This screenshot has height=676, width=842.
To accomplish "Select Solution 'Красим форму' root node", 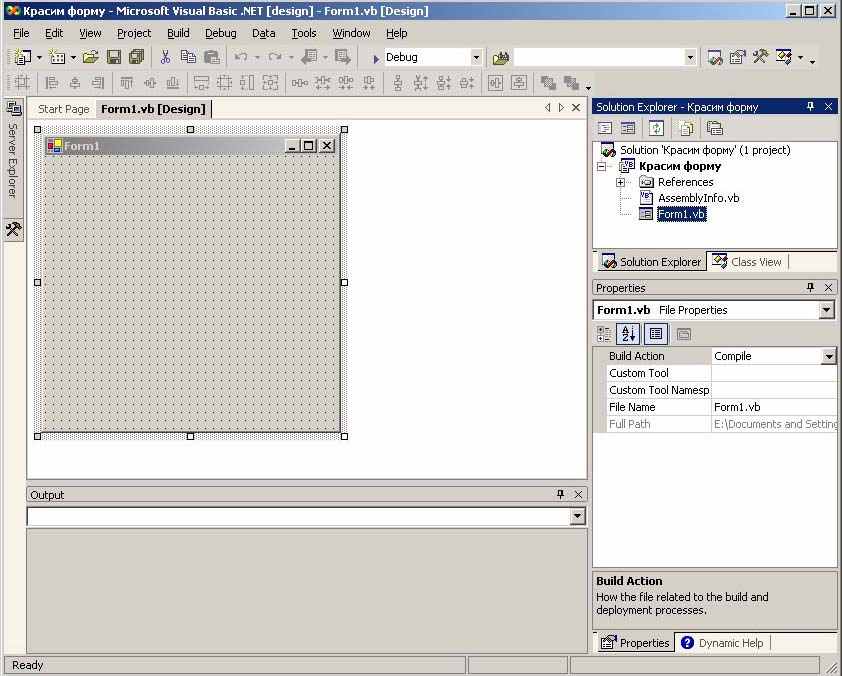I will (x=705, y=150).
